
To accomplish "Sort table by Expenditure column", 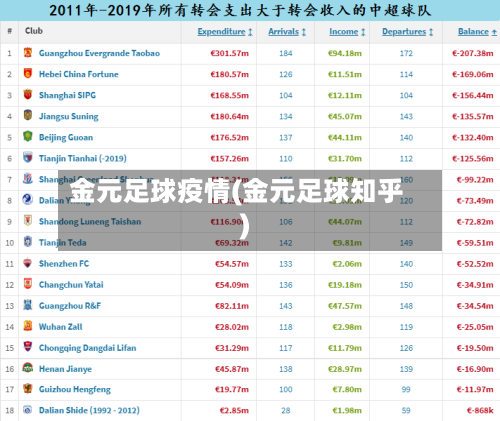I will [x=225, y=32].
